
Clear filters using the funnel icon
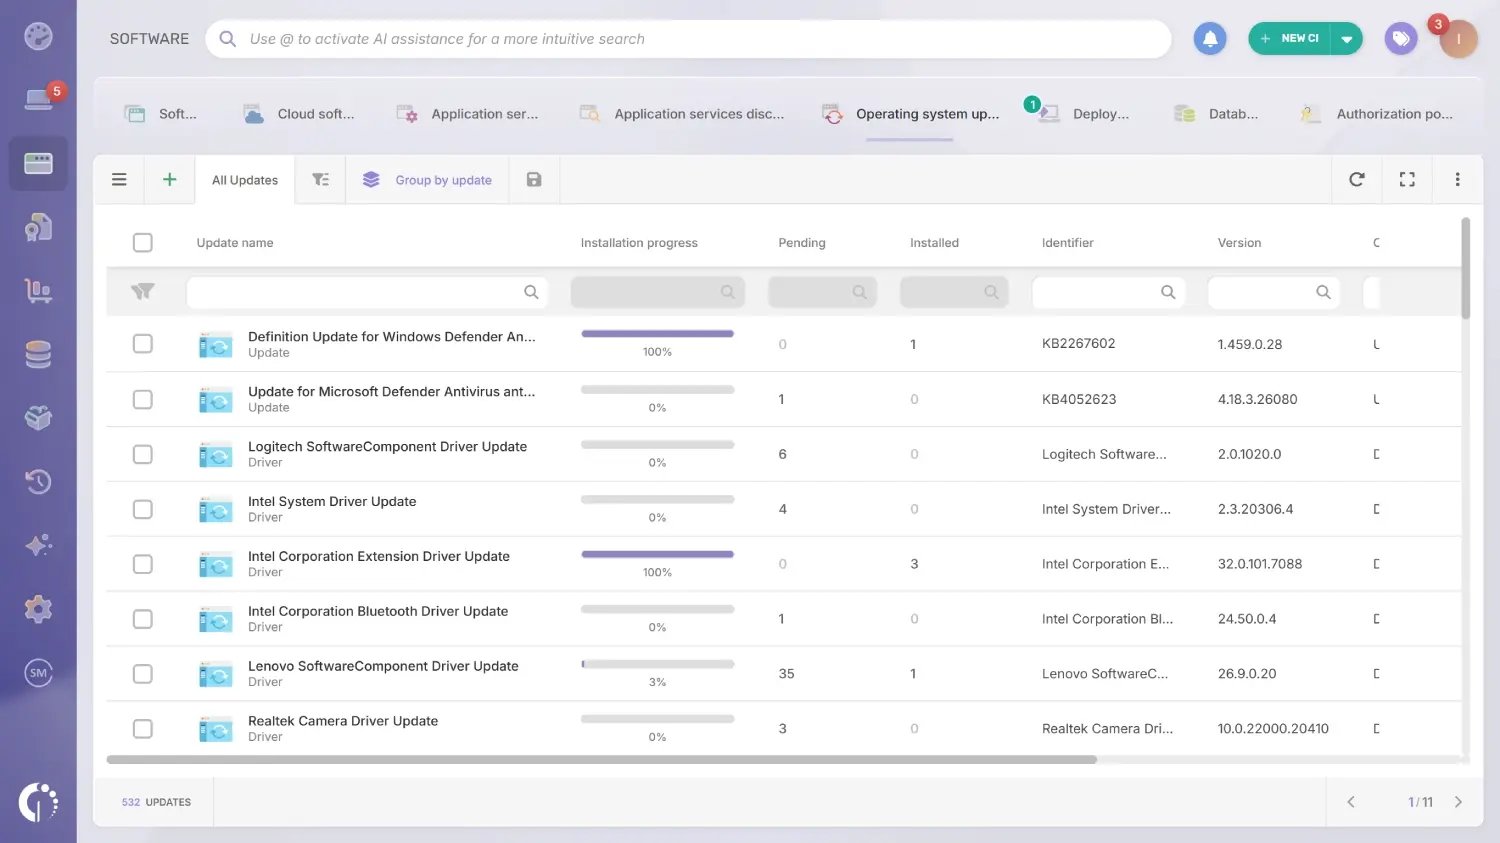tap(143, 292)
